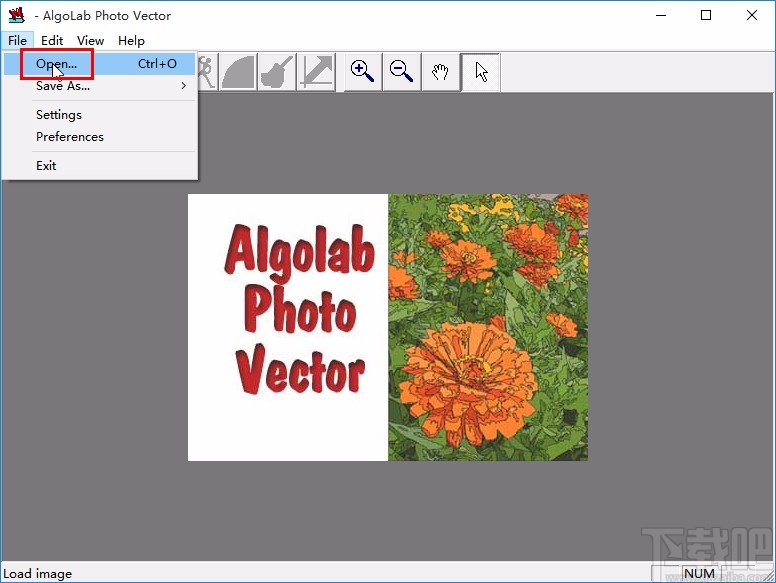The height and width of the screenshot is (583, 776).
Task: Choose Open... from the File menu
Action: (x=99, y=64)
